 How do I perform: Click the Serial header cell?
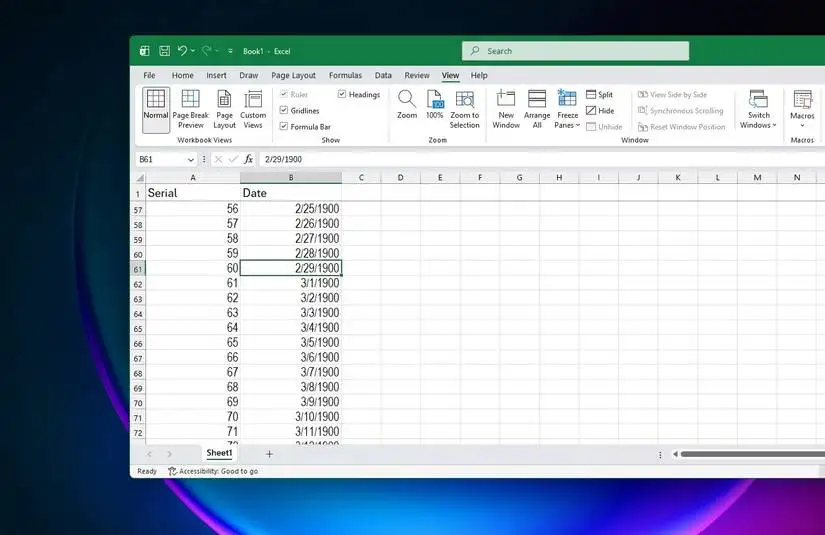pyautogui.click(x=193, y=193)
